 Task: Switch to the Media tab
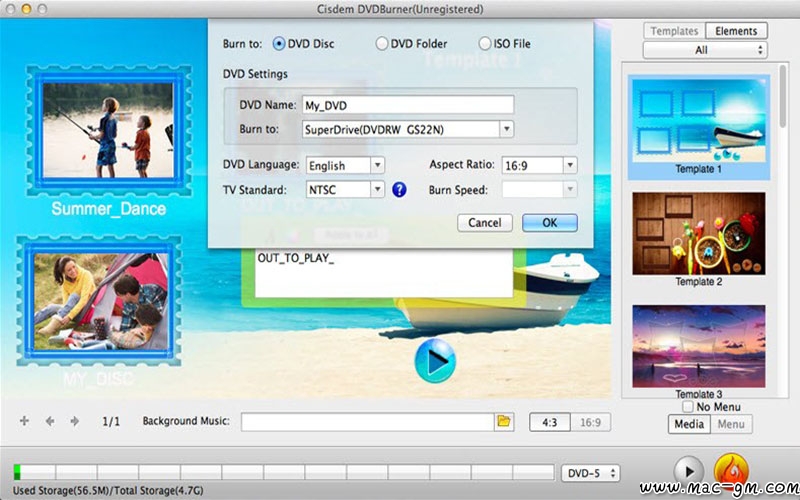point(689,424)
